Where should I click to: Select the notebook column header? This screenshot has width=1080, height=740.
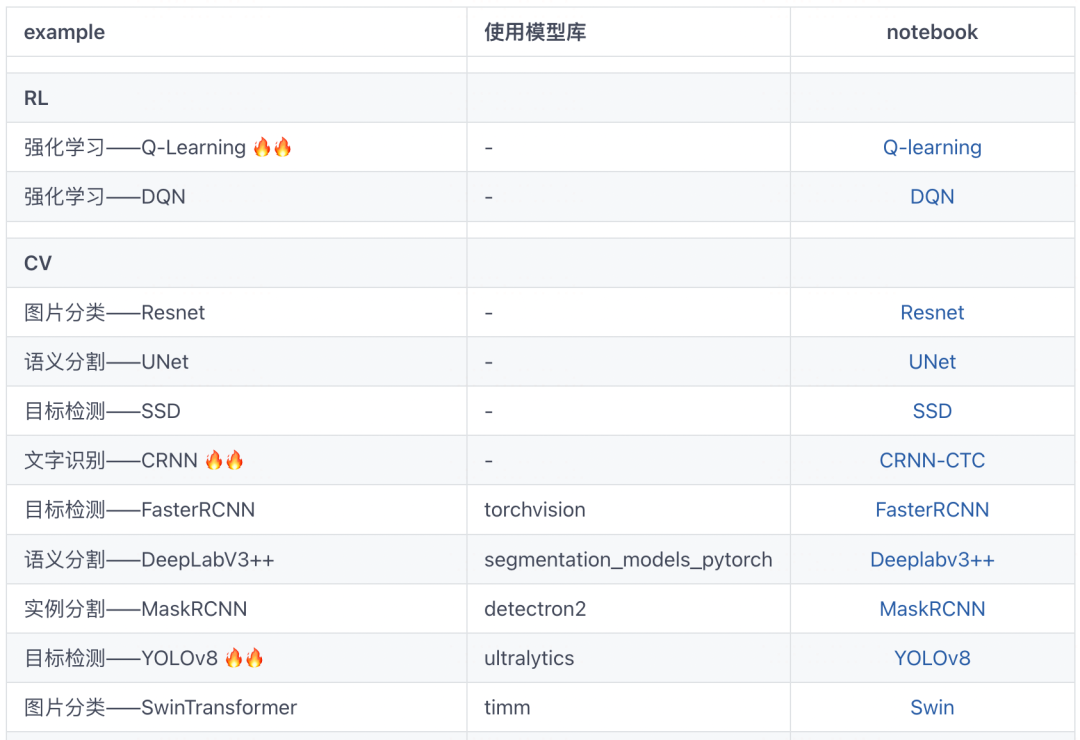coord(932,32)
